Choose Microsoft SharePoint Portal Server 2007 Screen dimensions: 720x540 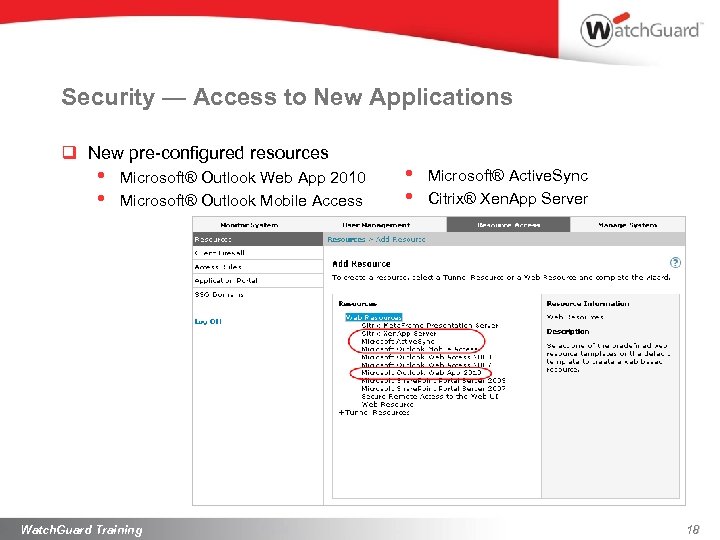[433, 388]
